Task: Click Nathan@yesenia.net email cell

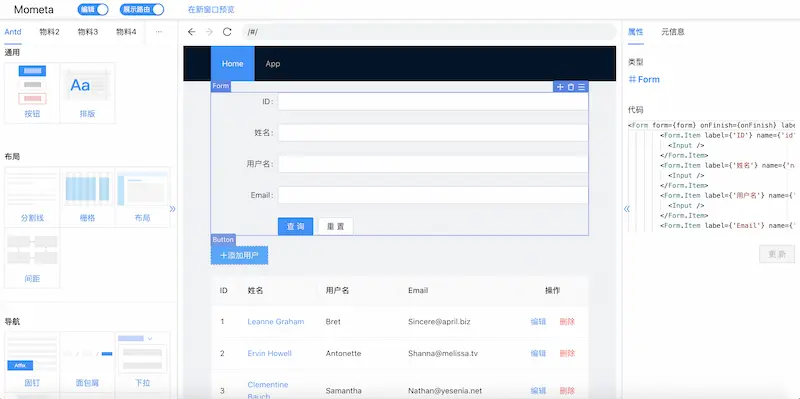Action: click(x=445, y=391)
